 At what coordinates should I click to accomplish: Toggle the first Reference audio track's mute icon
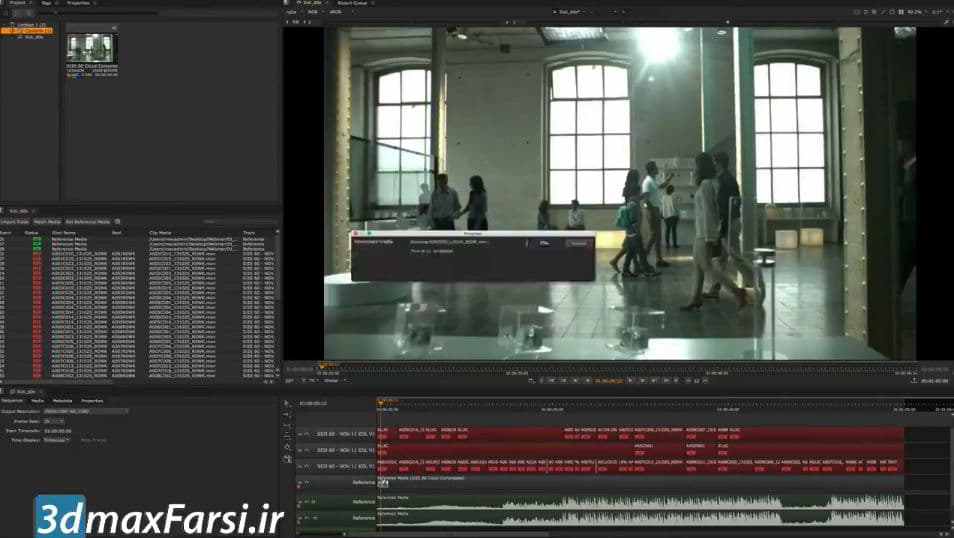click(300, 482)
